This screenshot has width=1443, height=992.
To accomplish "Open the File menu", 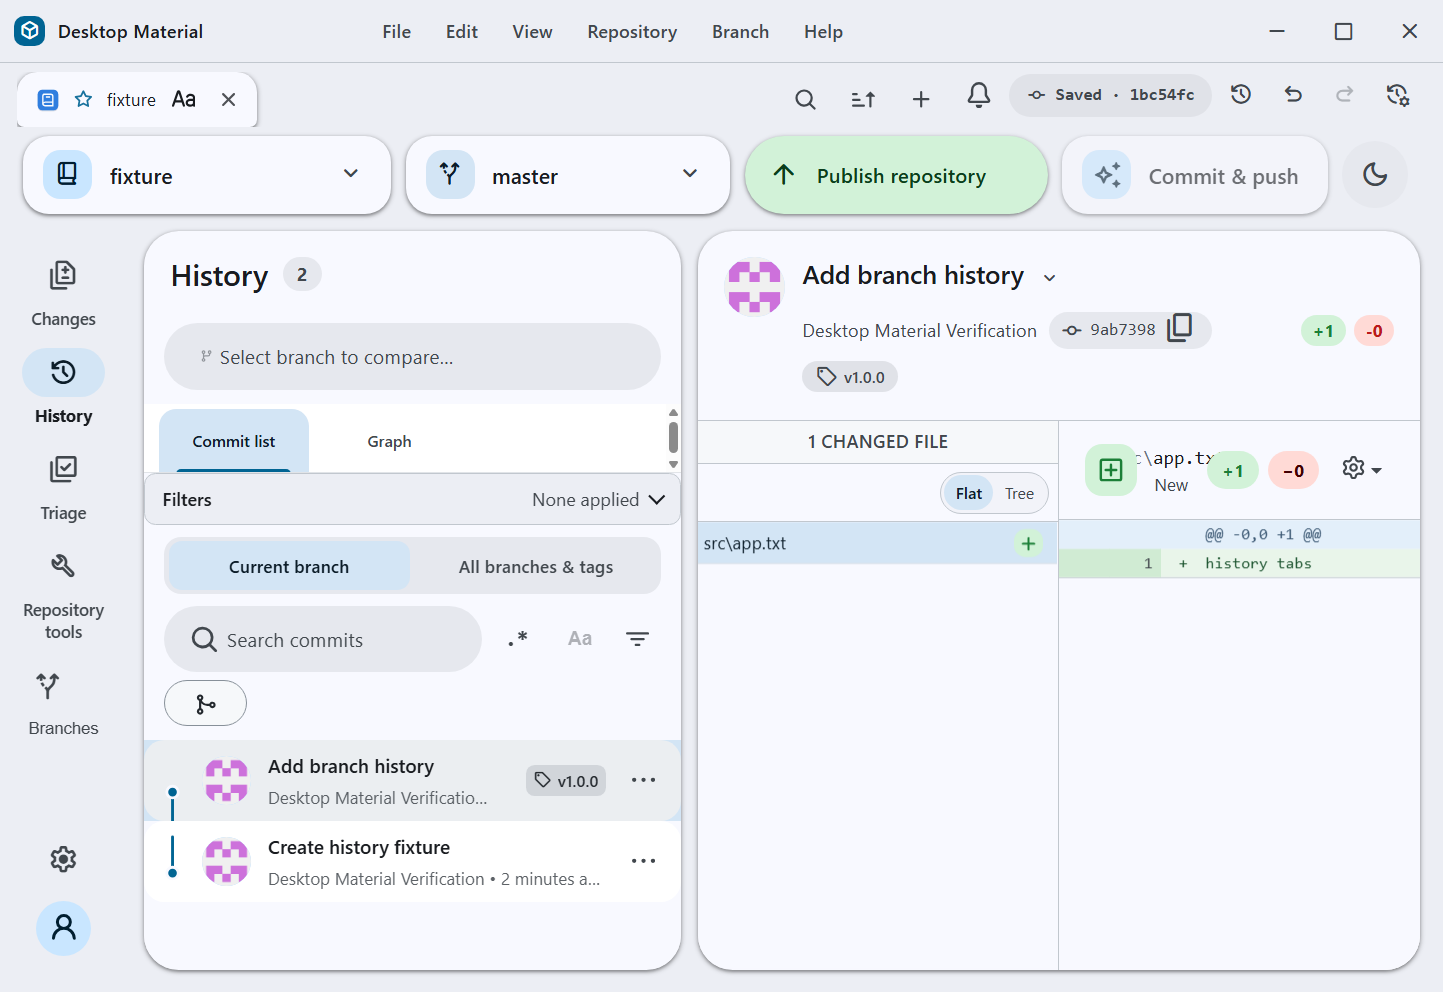I will point(396,31).
